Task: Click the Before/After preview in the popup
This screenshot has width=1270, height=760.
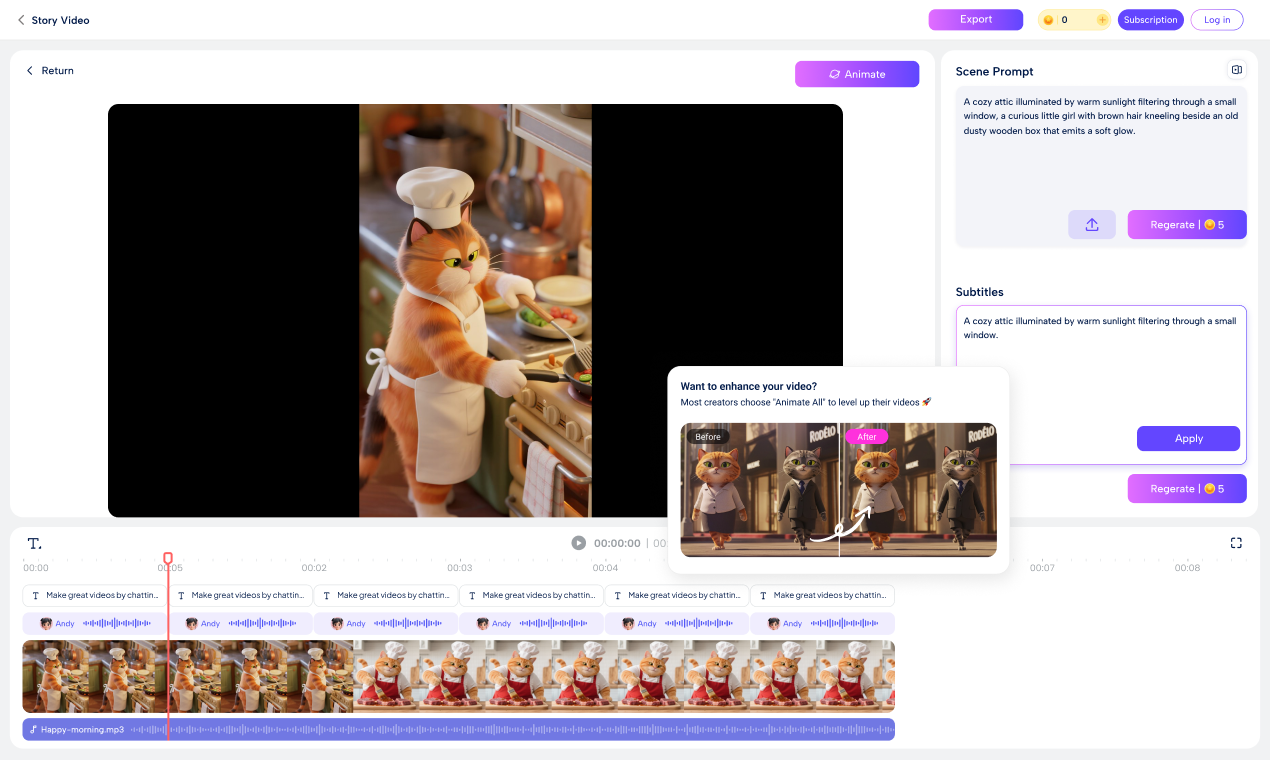Action: (x=838, y=489)
